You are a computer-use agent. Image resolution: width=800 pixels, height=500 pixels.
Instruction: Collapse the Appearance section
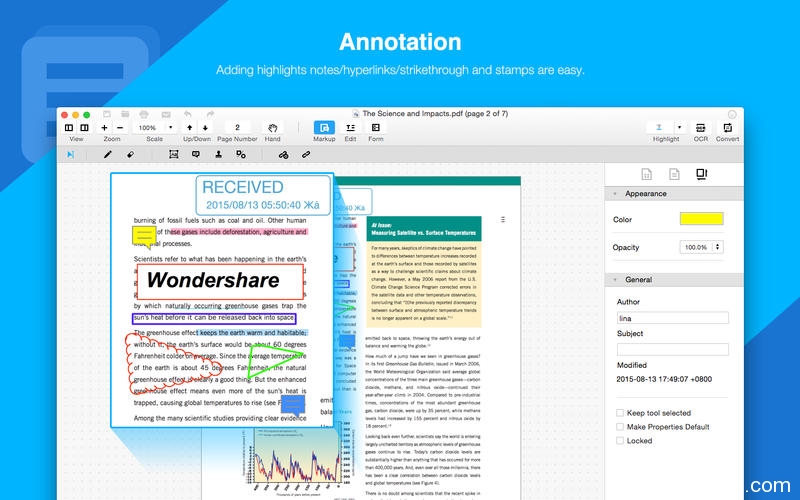tap(615, 194)
